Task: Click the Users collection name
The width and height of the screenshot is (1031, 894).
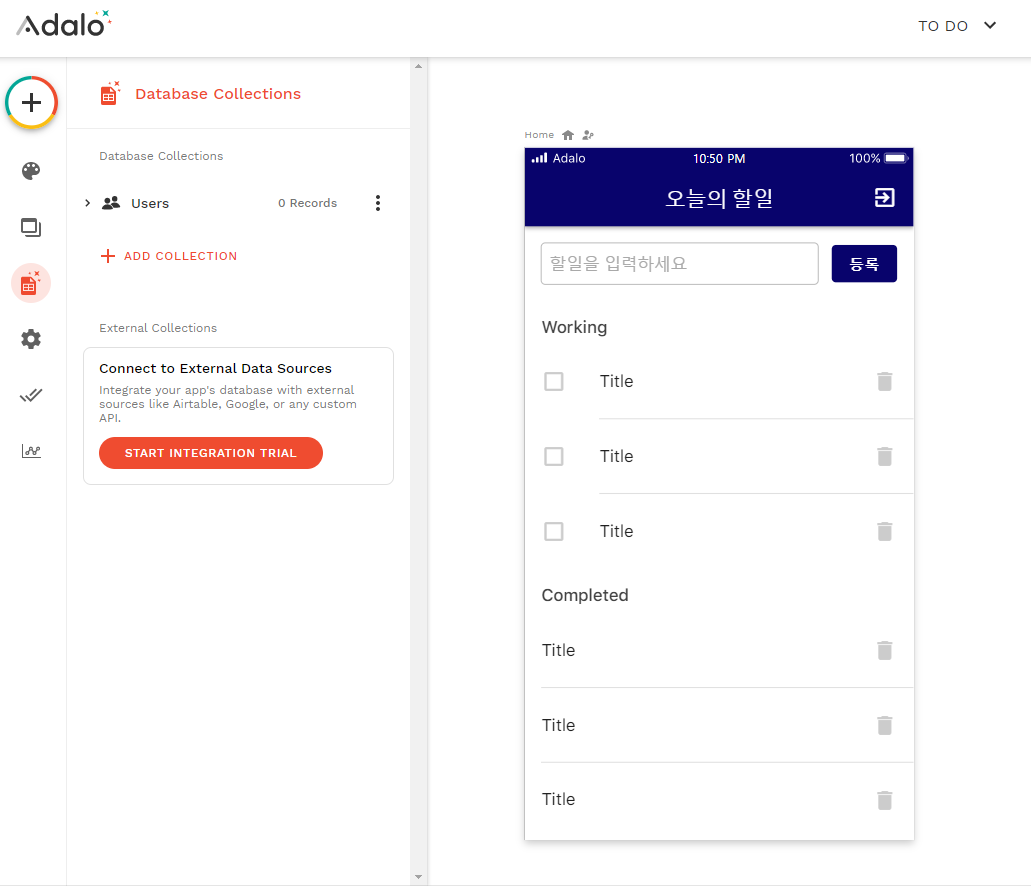Action: pos(150,203)
